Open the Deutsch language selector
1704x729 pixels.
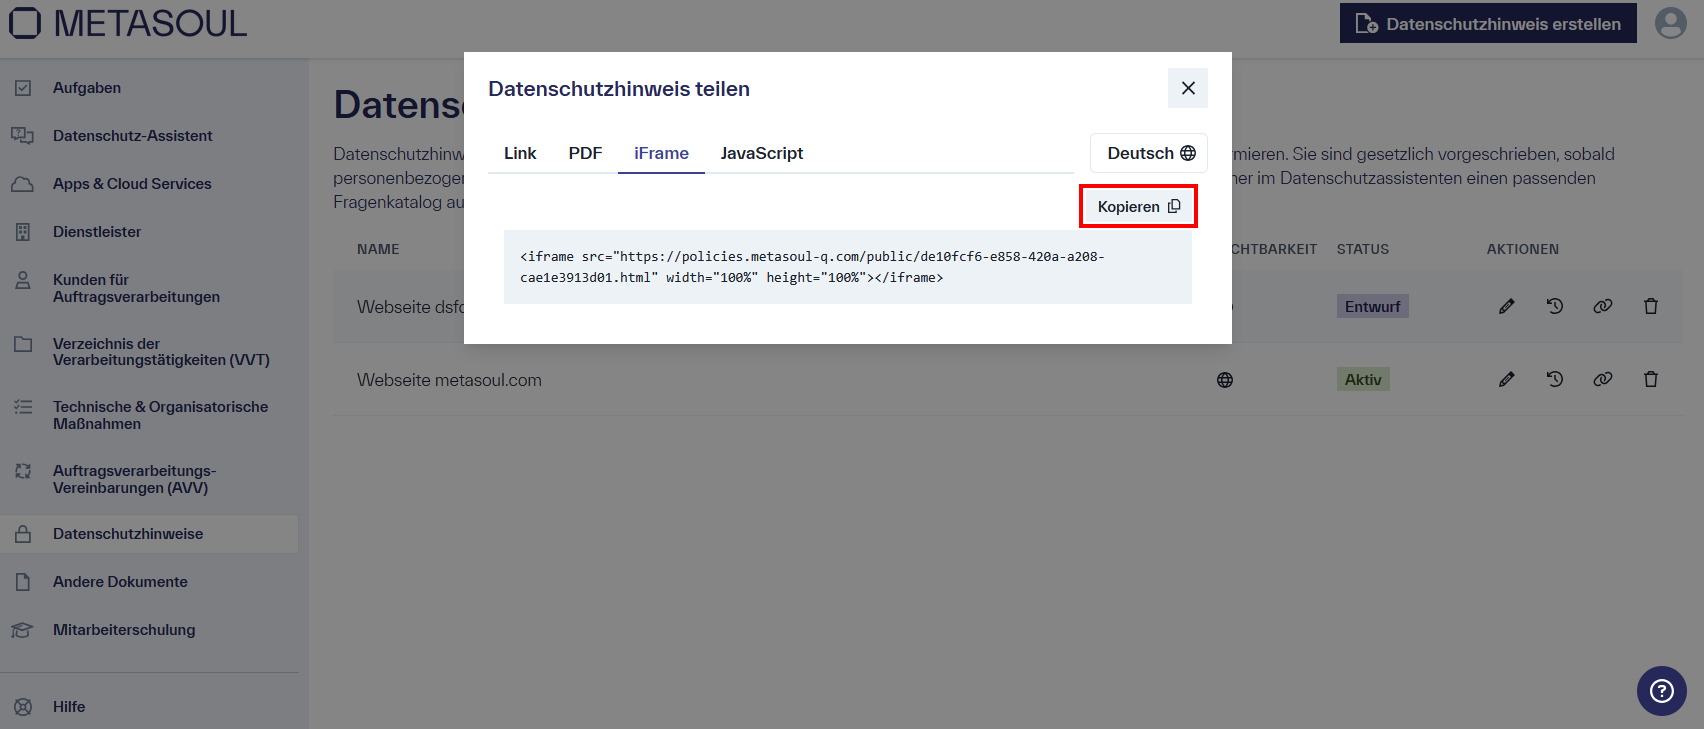(x=1149, y=153)
